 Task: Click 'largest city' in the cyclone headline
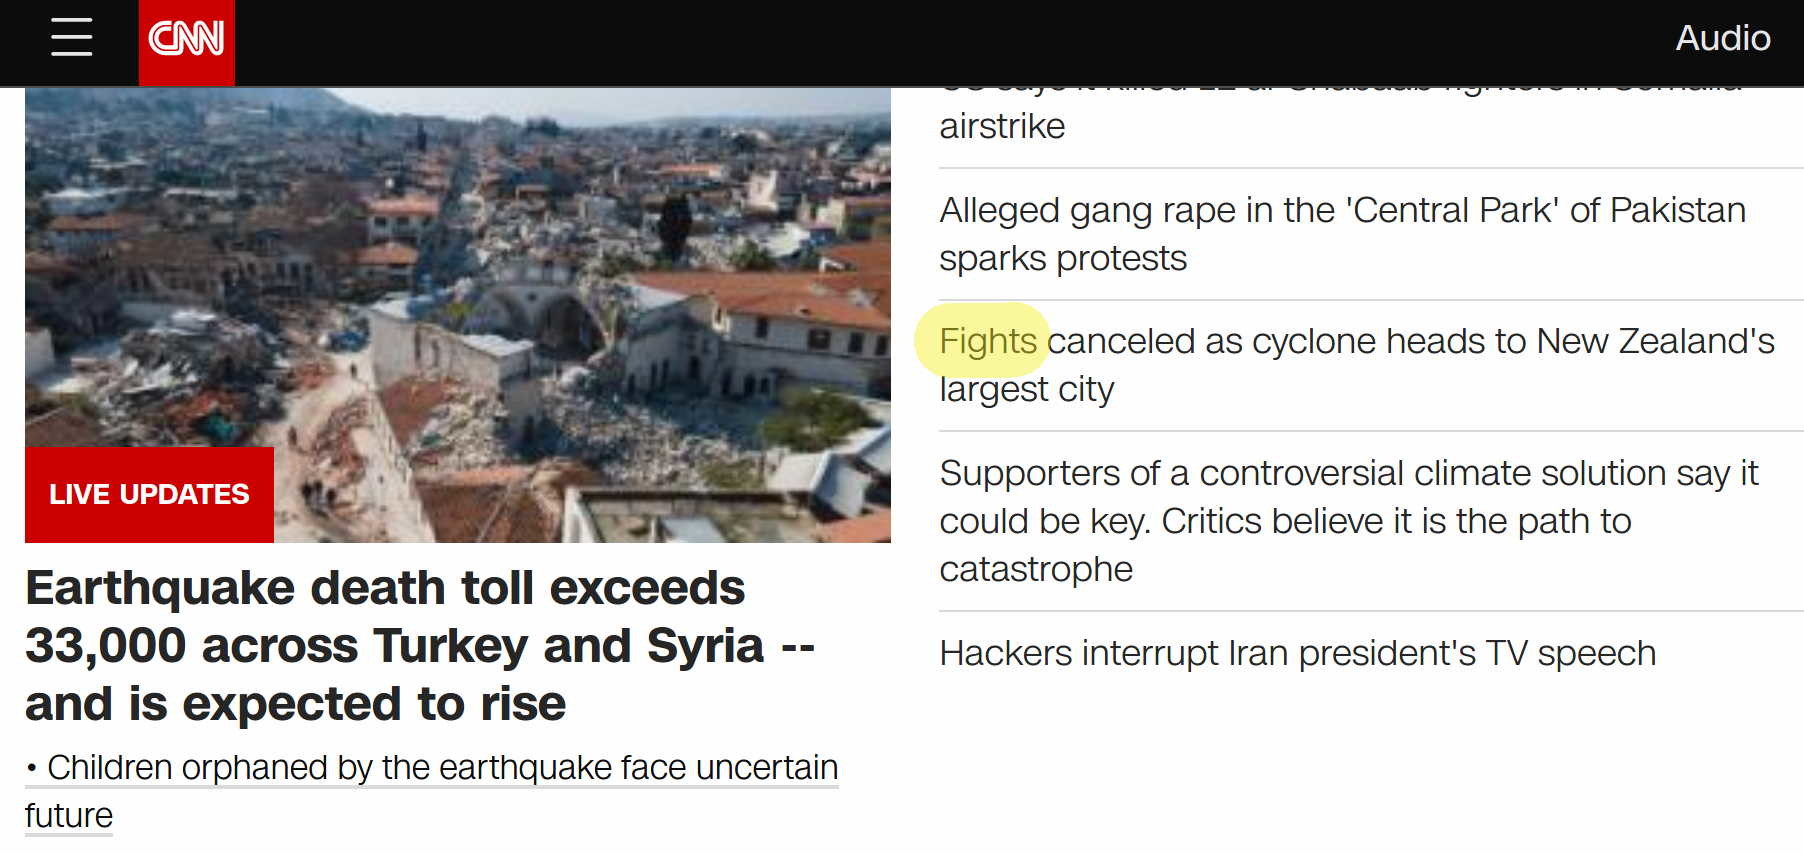coord(1026,390)
